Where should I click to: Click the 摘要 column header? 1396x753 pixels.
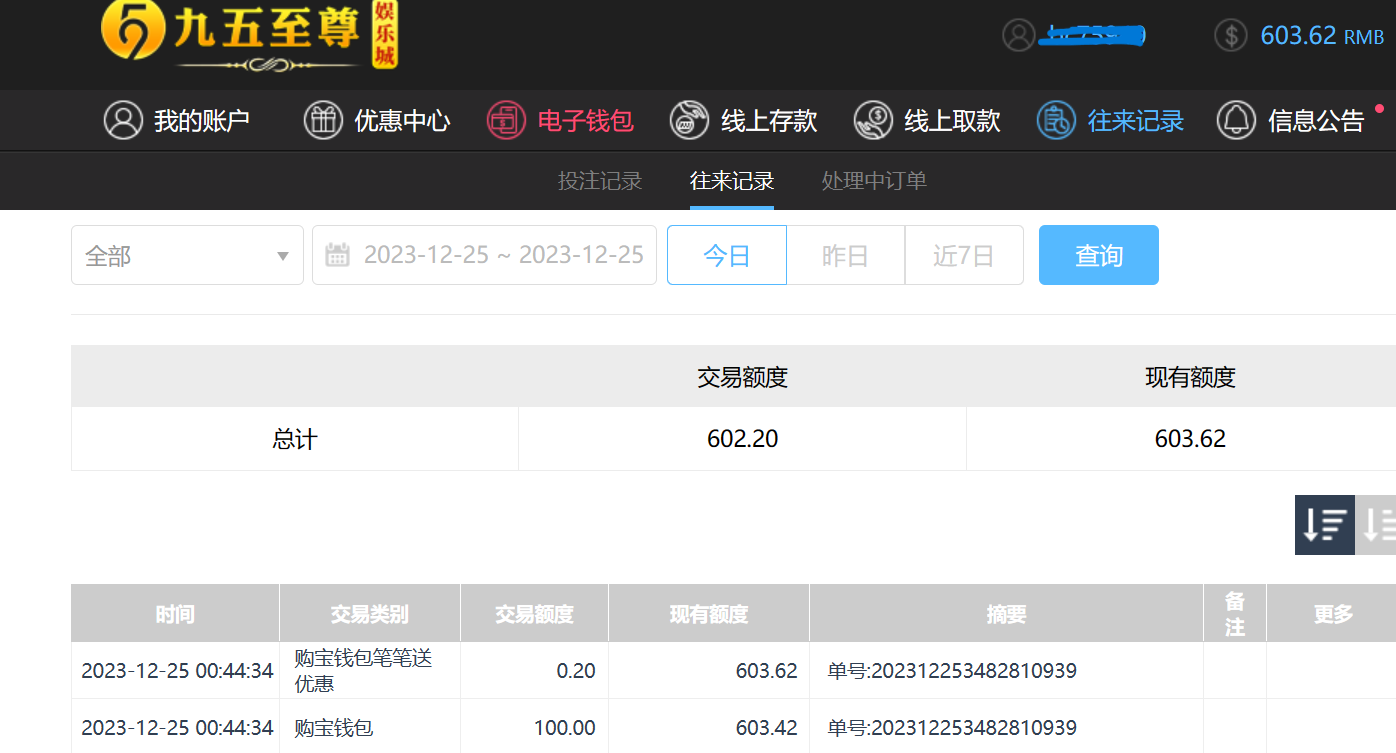pos(1006,613)
